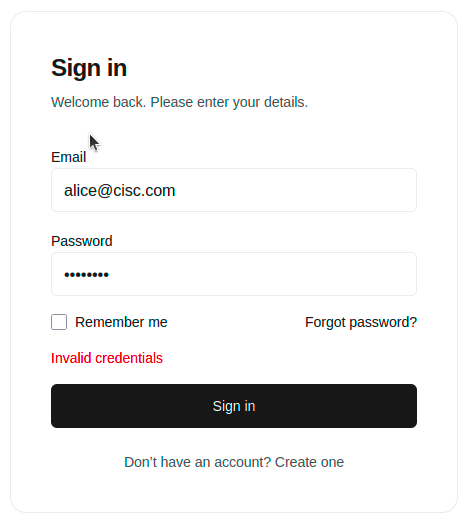Click the masked password dots

(x=86, y=275)
